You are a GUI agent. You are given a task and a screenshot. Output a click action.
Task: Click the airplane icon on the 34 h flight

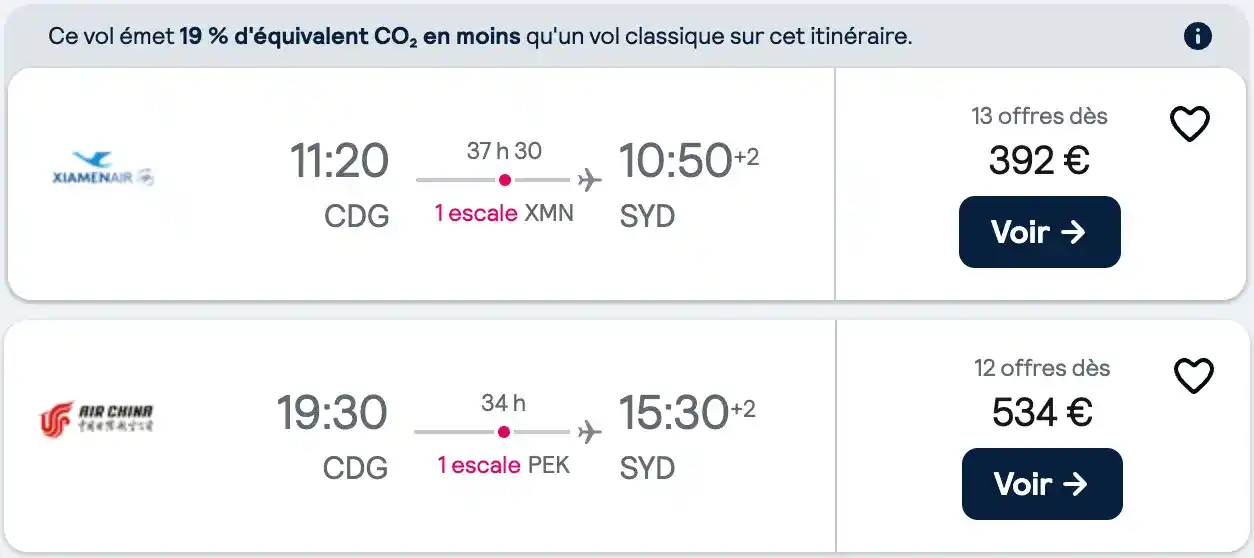pyautogui.click(x=590, y=432)
